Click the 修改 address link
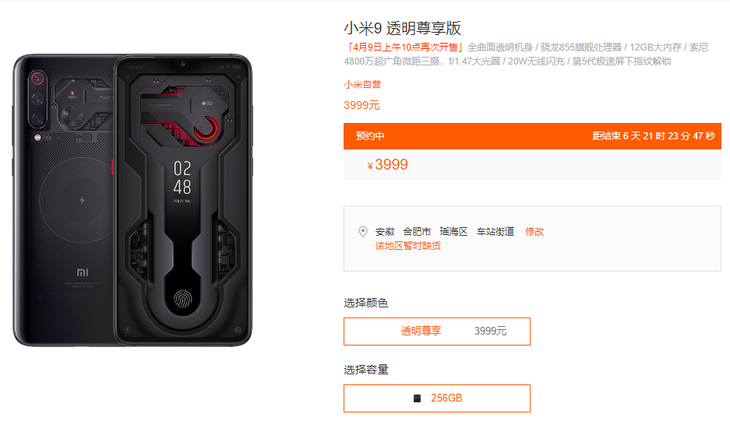Image resolution: width=730 pixels, height=428 pixels. pos(534,231)
